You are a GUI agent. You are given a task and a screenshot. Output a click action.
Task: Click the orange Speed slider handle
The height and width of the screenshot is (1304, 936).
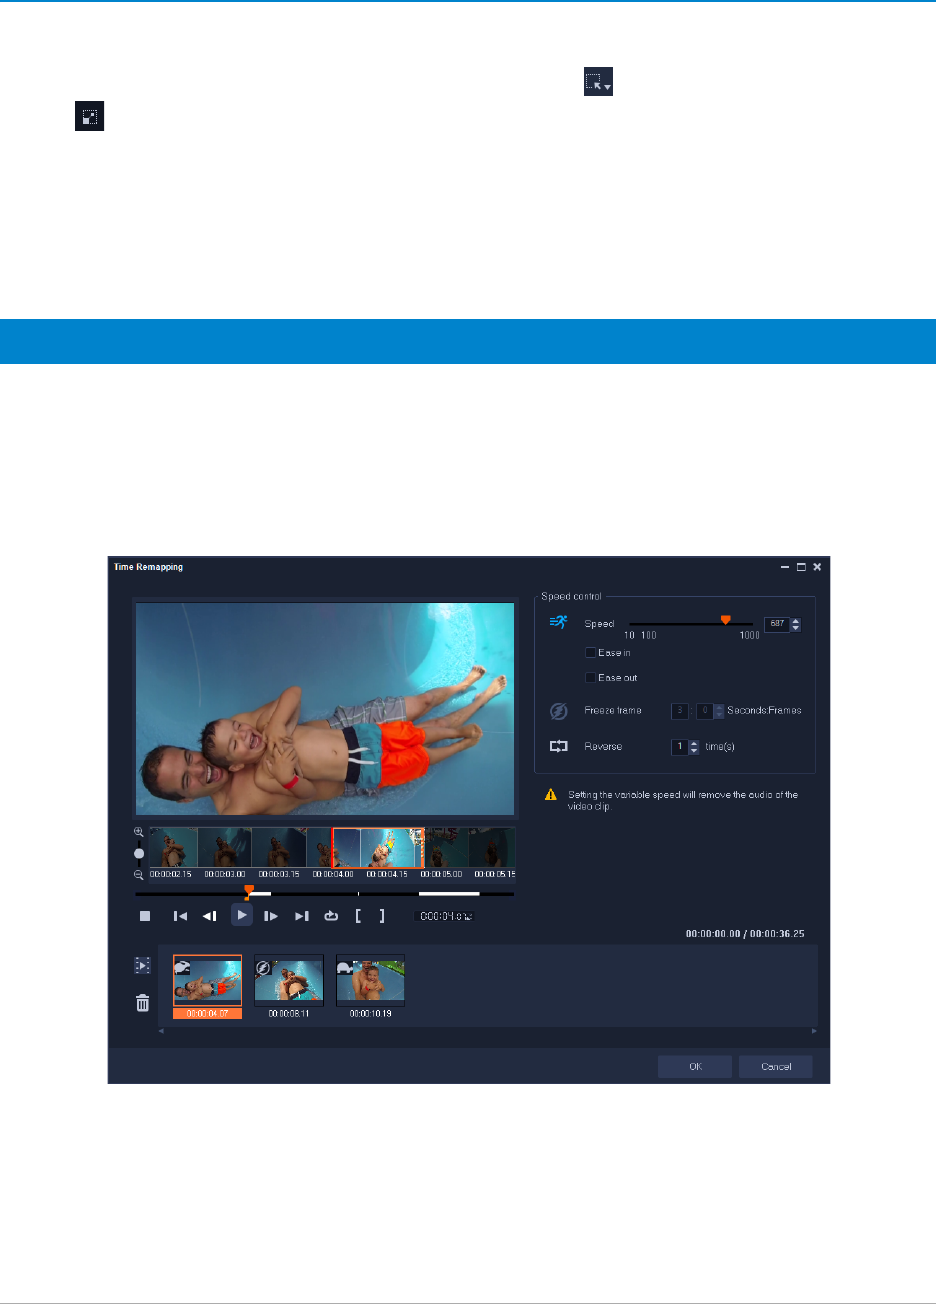[726, 620]
